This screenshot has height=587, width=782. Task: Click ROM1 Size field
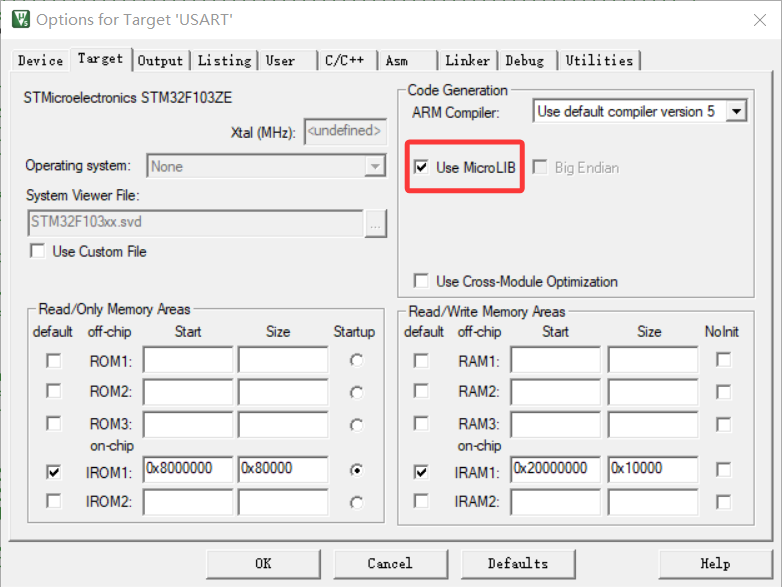click(283, 360)
